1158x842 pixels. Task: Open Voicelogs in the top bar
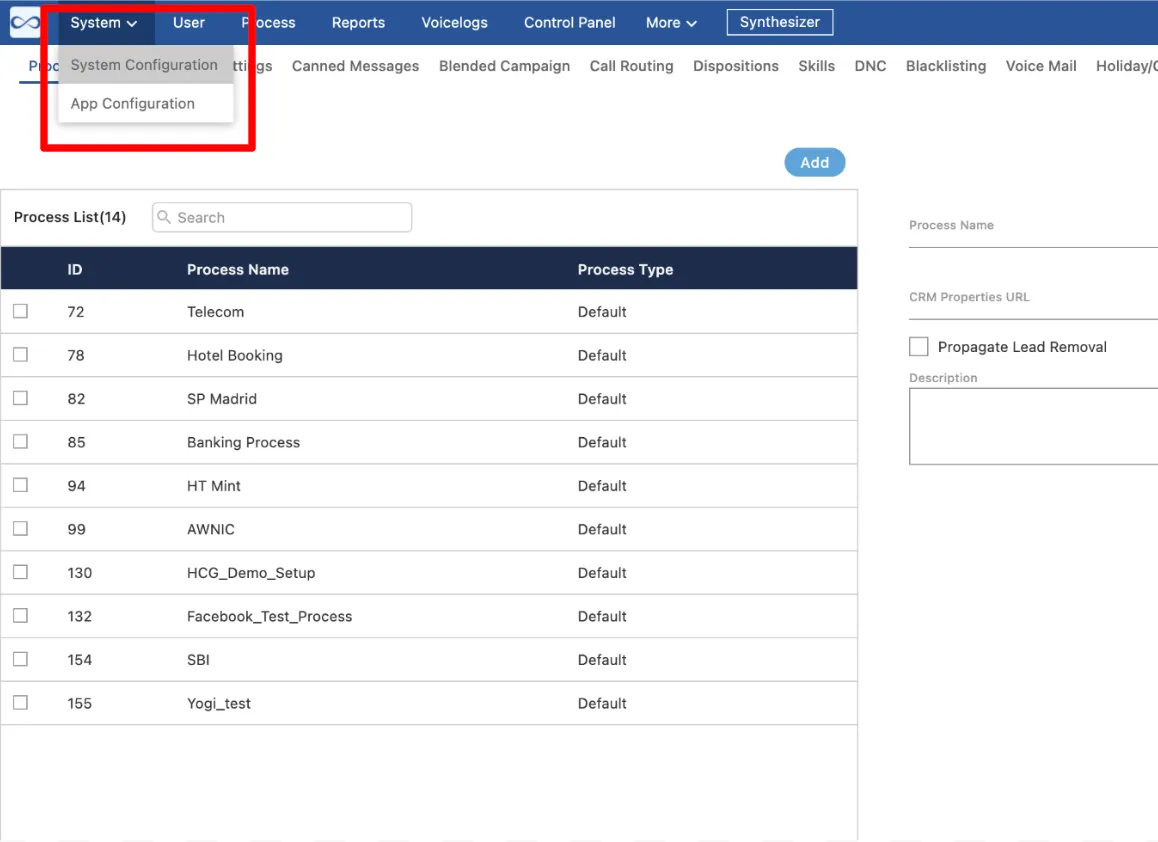tap(455, 23)
